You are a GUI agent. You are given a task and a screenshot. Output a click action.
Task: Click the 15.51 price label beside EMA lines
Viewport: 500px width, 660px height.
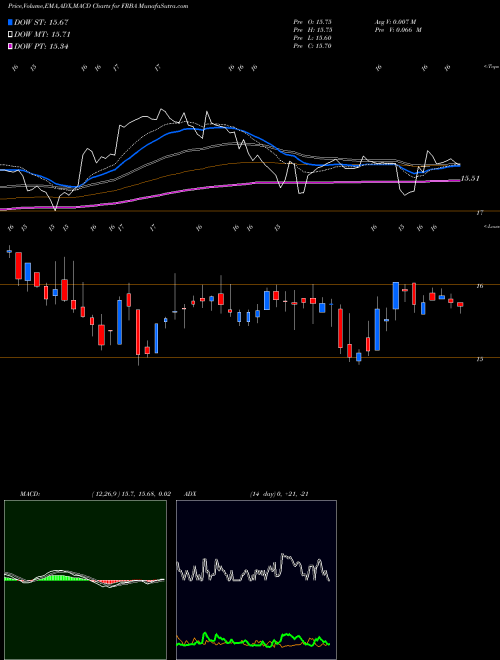pos(470,178)
